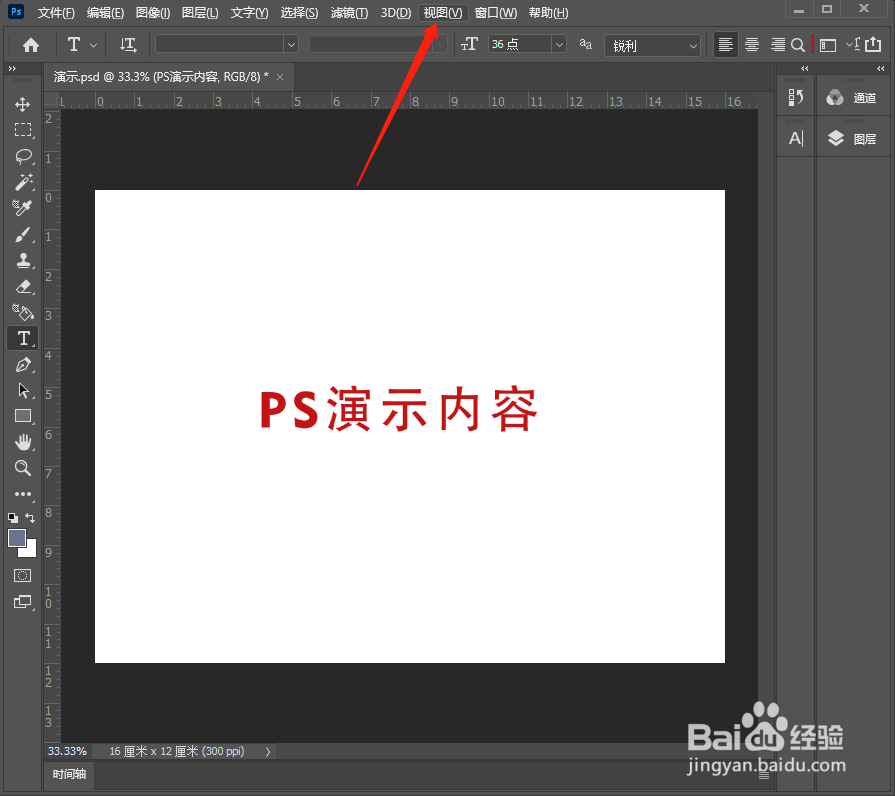Click the font size field showing 36 点
The image size is (895, 796).
pyautogui.click(x=519, y=44)
